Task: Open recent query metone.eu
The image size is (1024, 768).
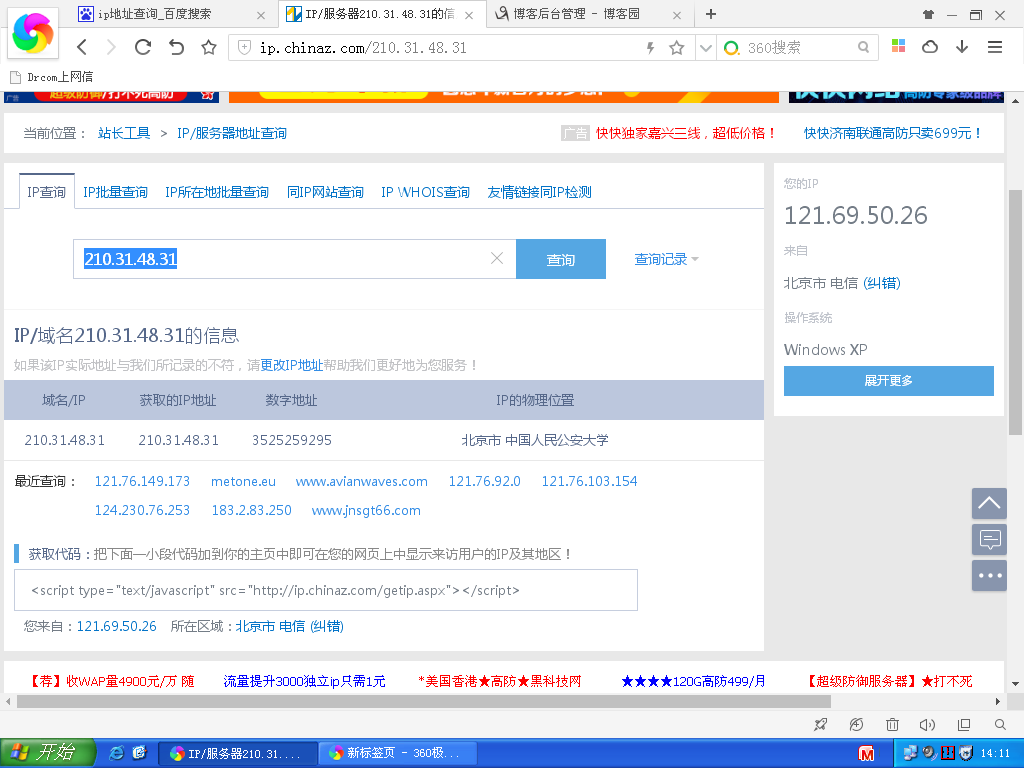Action: click(x=243, y=481)
